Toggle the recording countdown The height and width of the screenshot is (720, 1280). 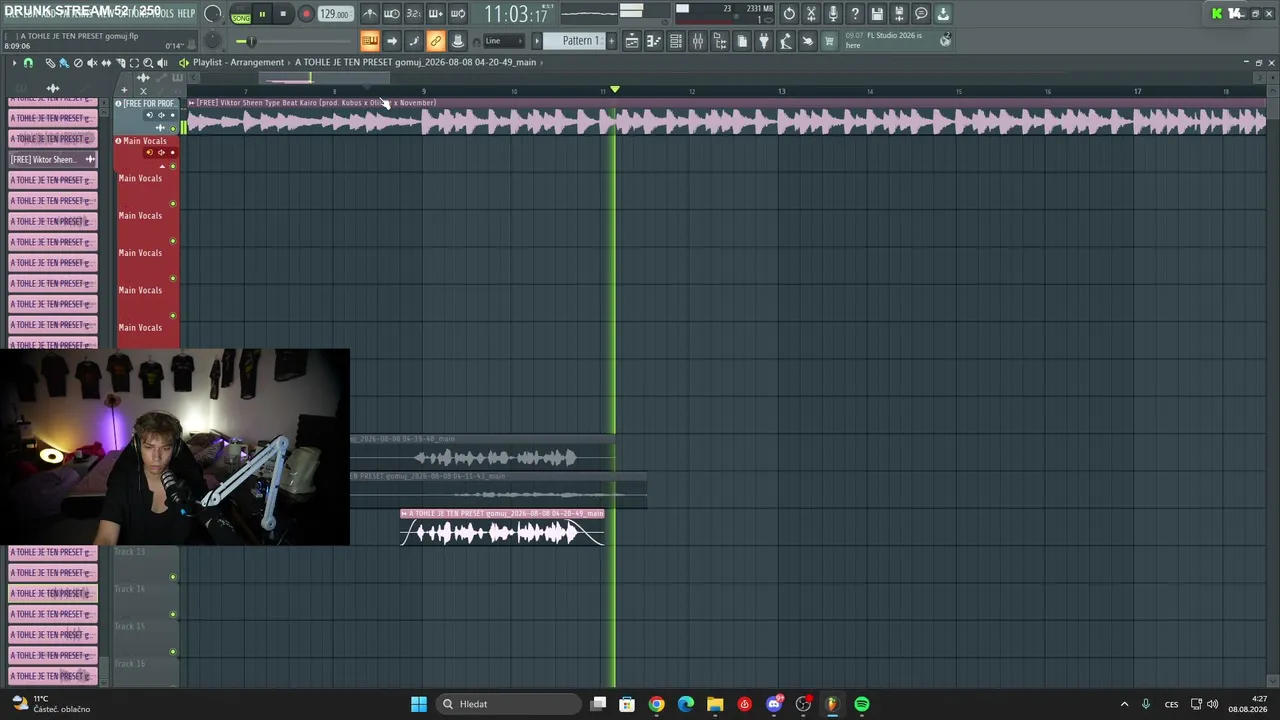pos(414,14)
